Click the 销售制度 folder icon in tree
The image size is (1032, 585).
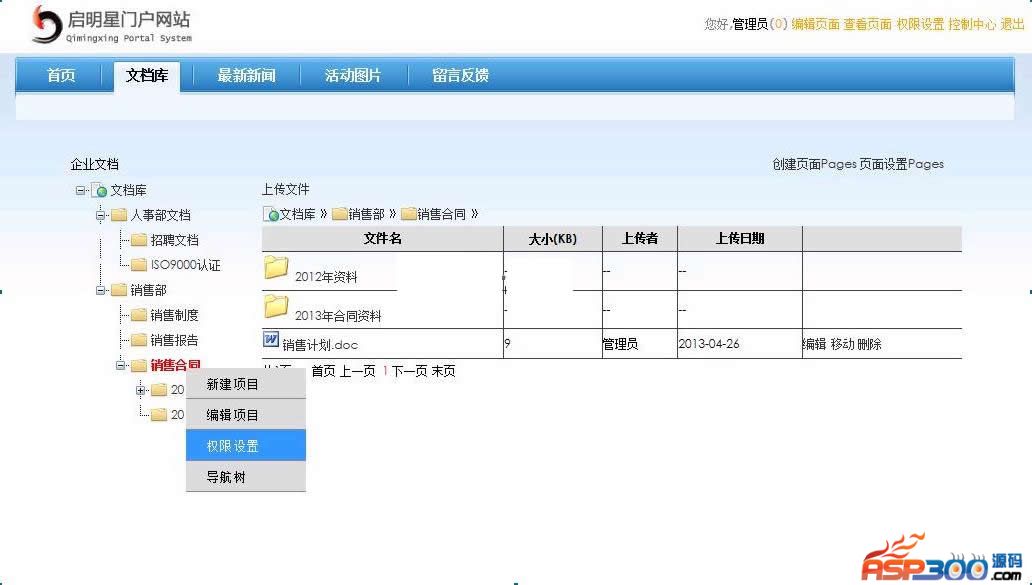[x=139, y=315]
